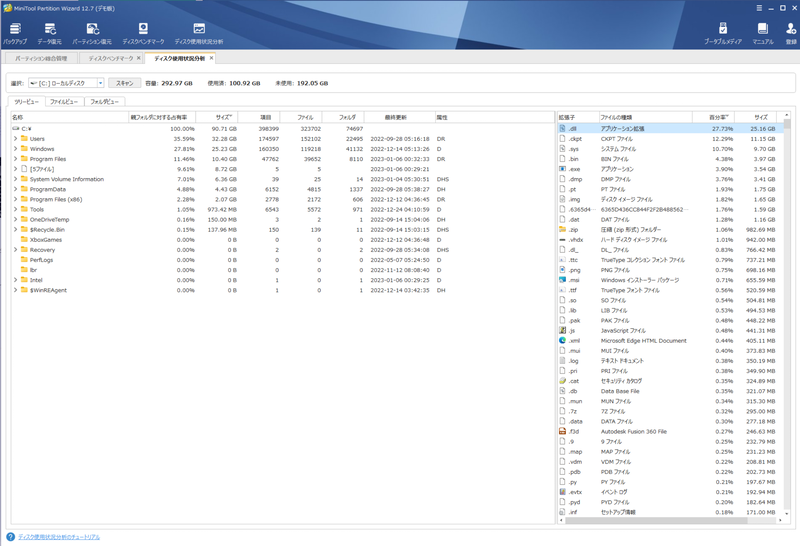
Task: Select the lbr folder row
Action: tap(282, 270)
